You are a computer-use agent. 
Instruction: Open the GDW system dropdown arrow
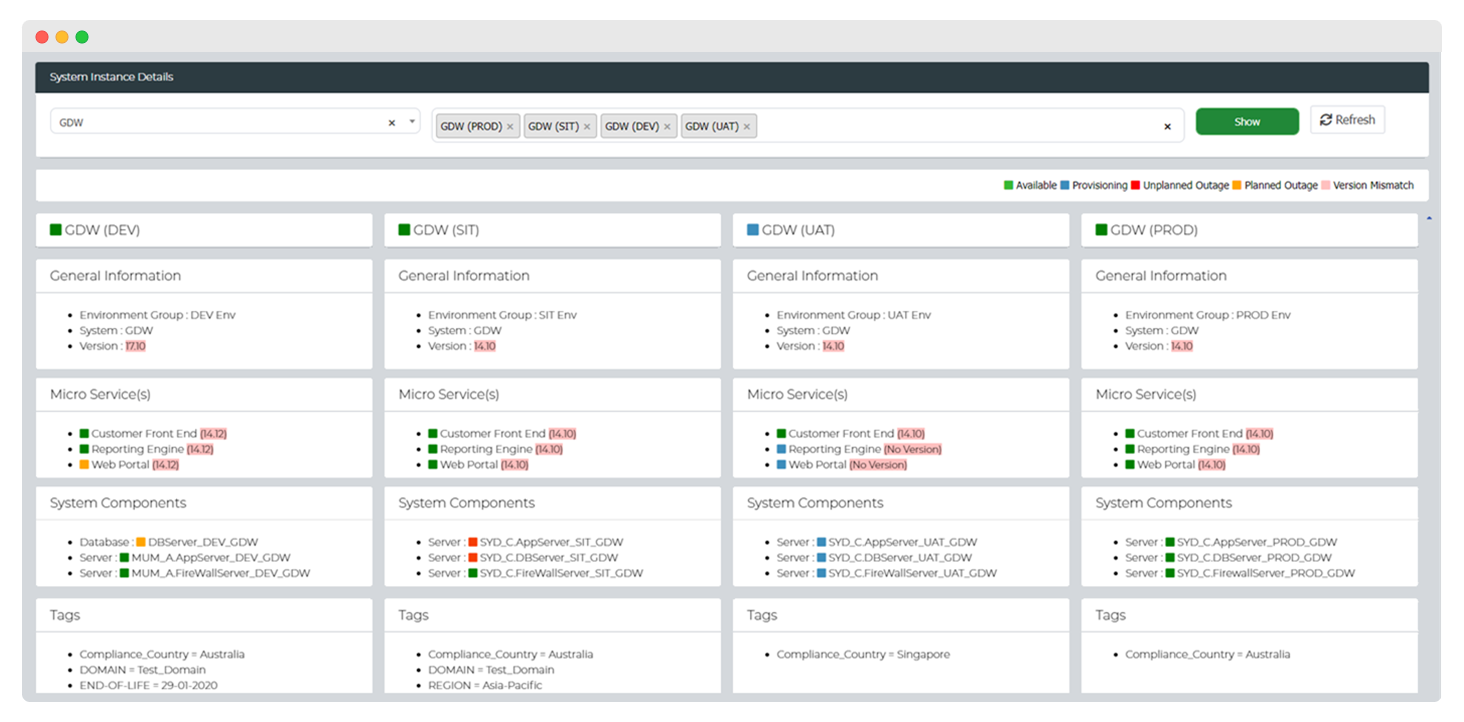point(412,122)
